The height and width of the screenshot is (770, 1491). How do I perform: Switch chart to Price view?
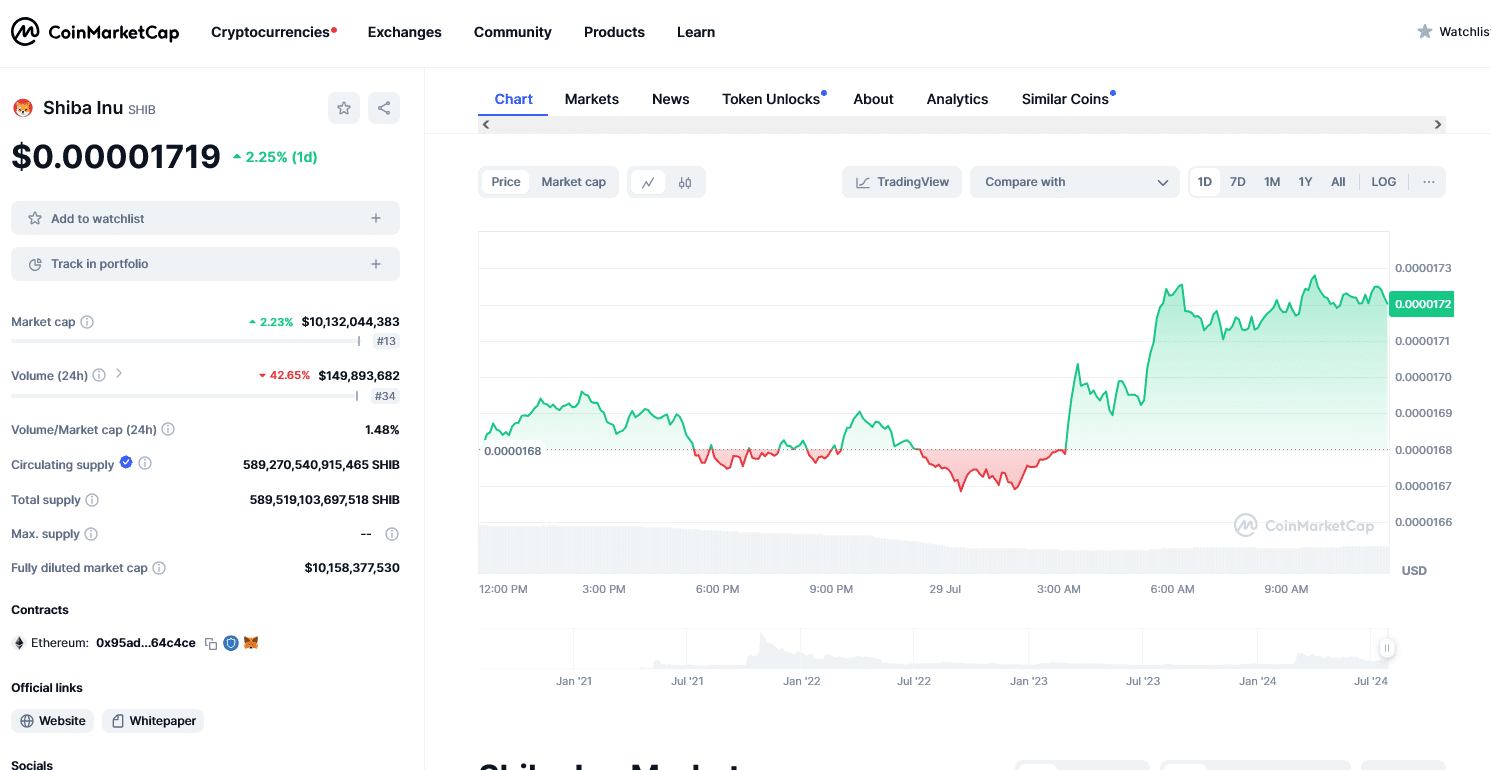(x=506, y=182)
